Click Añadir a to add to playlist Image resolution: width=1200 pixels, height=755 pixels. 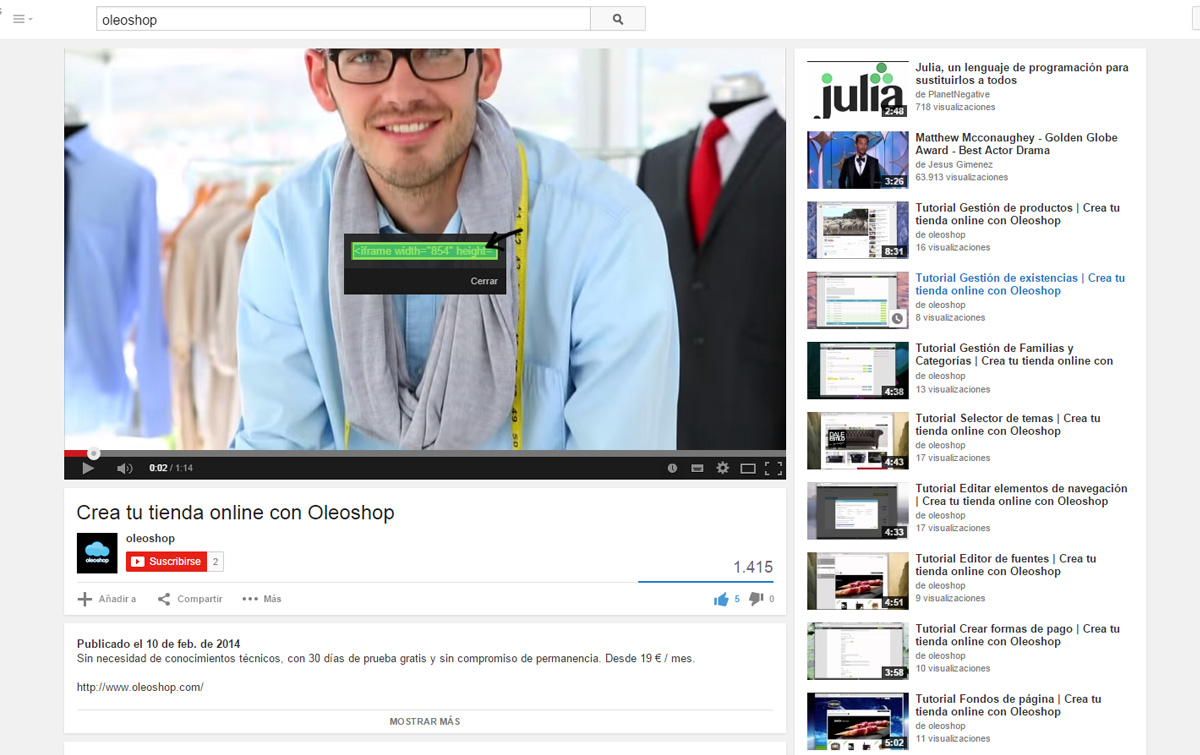click(x=107, y=599)
